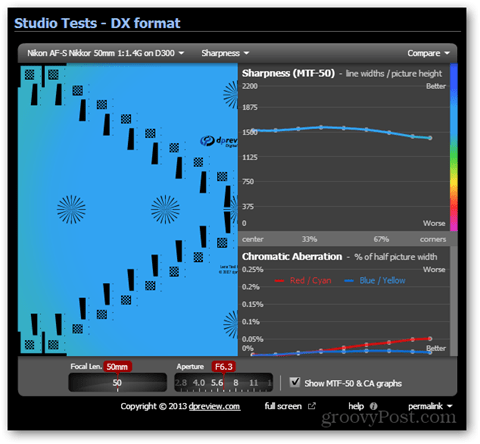The width and height of the screenshot is (480, 444).
Task: Click the help info icon
Action: click(x=374, y=406)
